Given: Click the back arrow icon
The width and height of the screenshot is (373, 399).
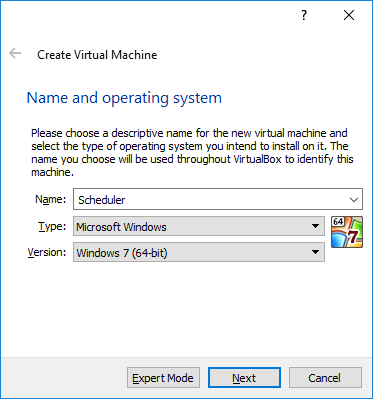Looking at the screenshot, I should (15, 53).
